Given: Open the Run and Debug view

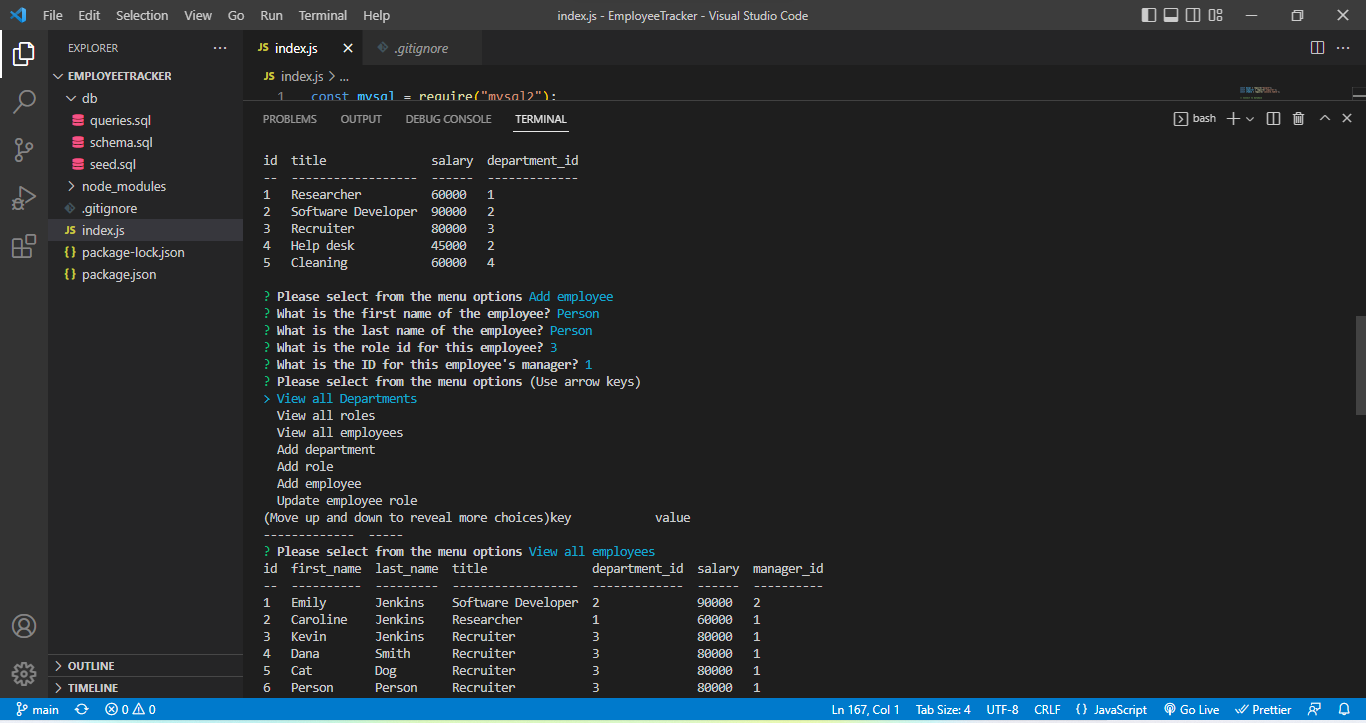Looking at the screenshot, I should point(24,198).
